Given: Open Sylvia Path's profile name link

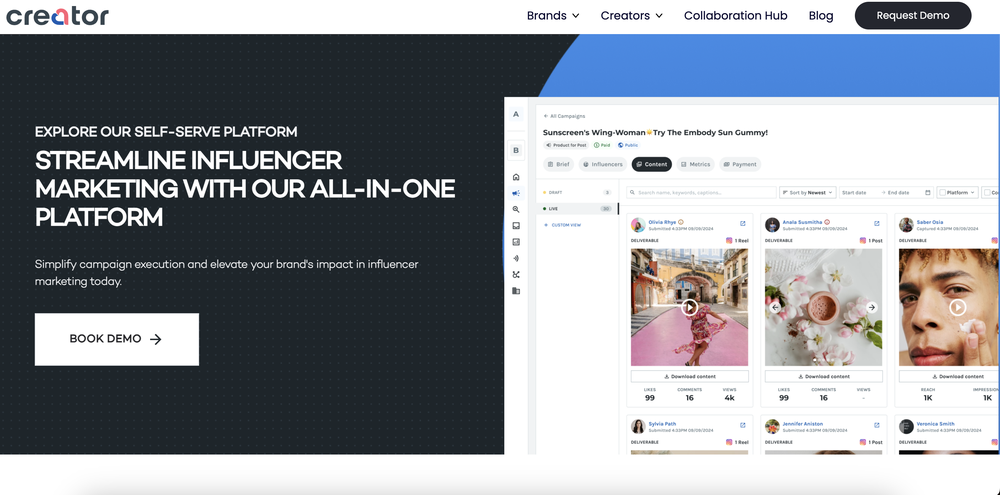Looking at the screenshot, I should (x=662, y=424).
